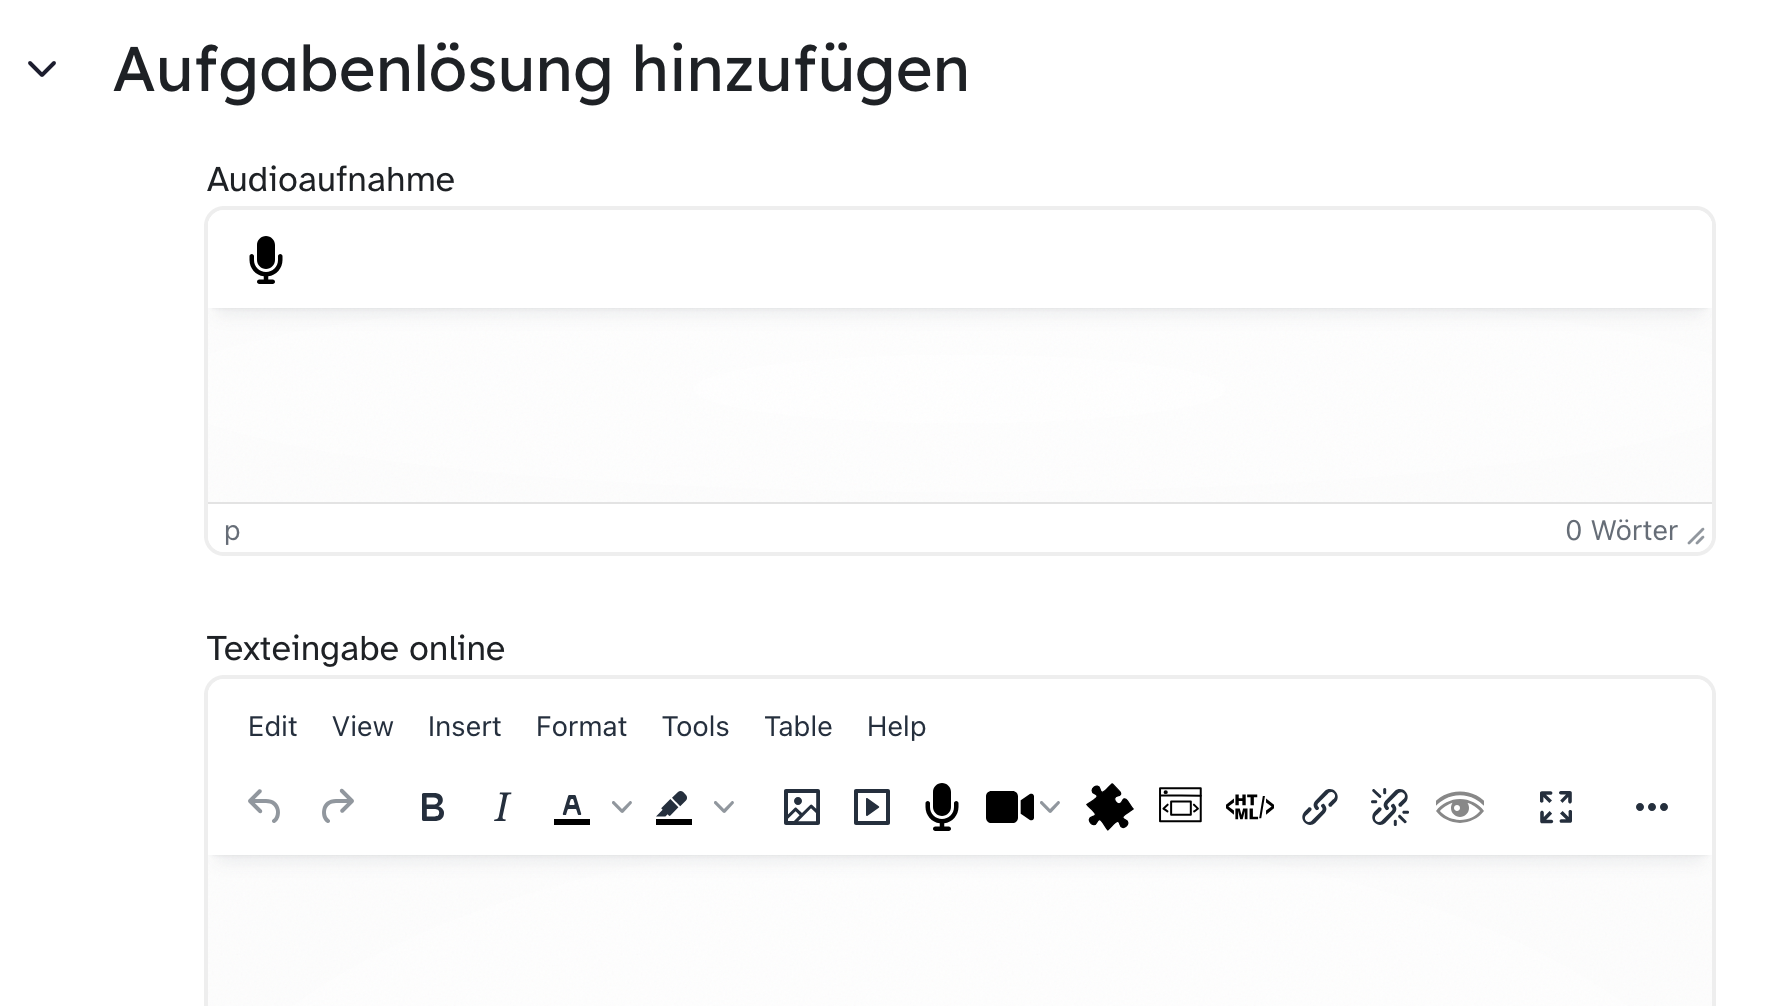
Task: Expand the highlight color dropdown arrow
Action: pyautogui.click(x=724, y=807)
